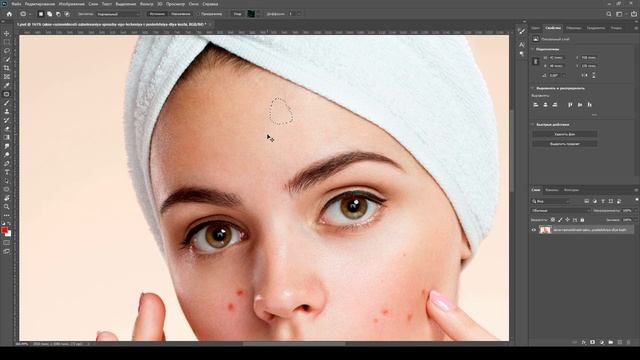Toggle layer filtering switch in Layers panel
The width and height of the screenshot is (640, 360).
(x=637, y=200)
